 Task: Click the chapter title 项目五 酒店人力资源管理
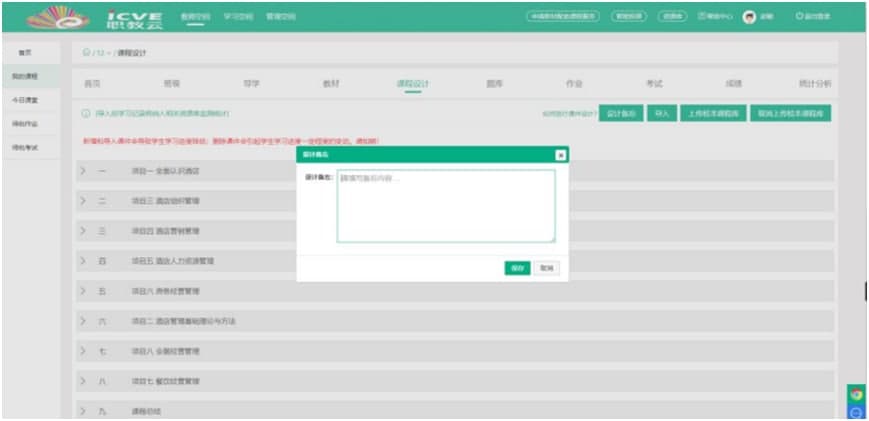click(173, 261)
